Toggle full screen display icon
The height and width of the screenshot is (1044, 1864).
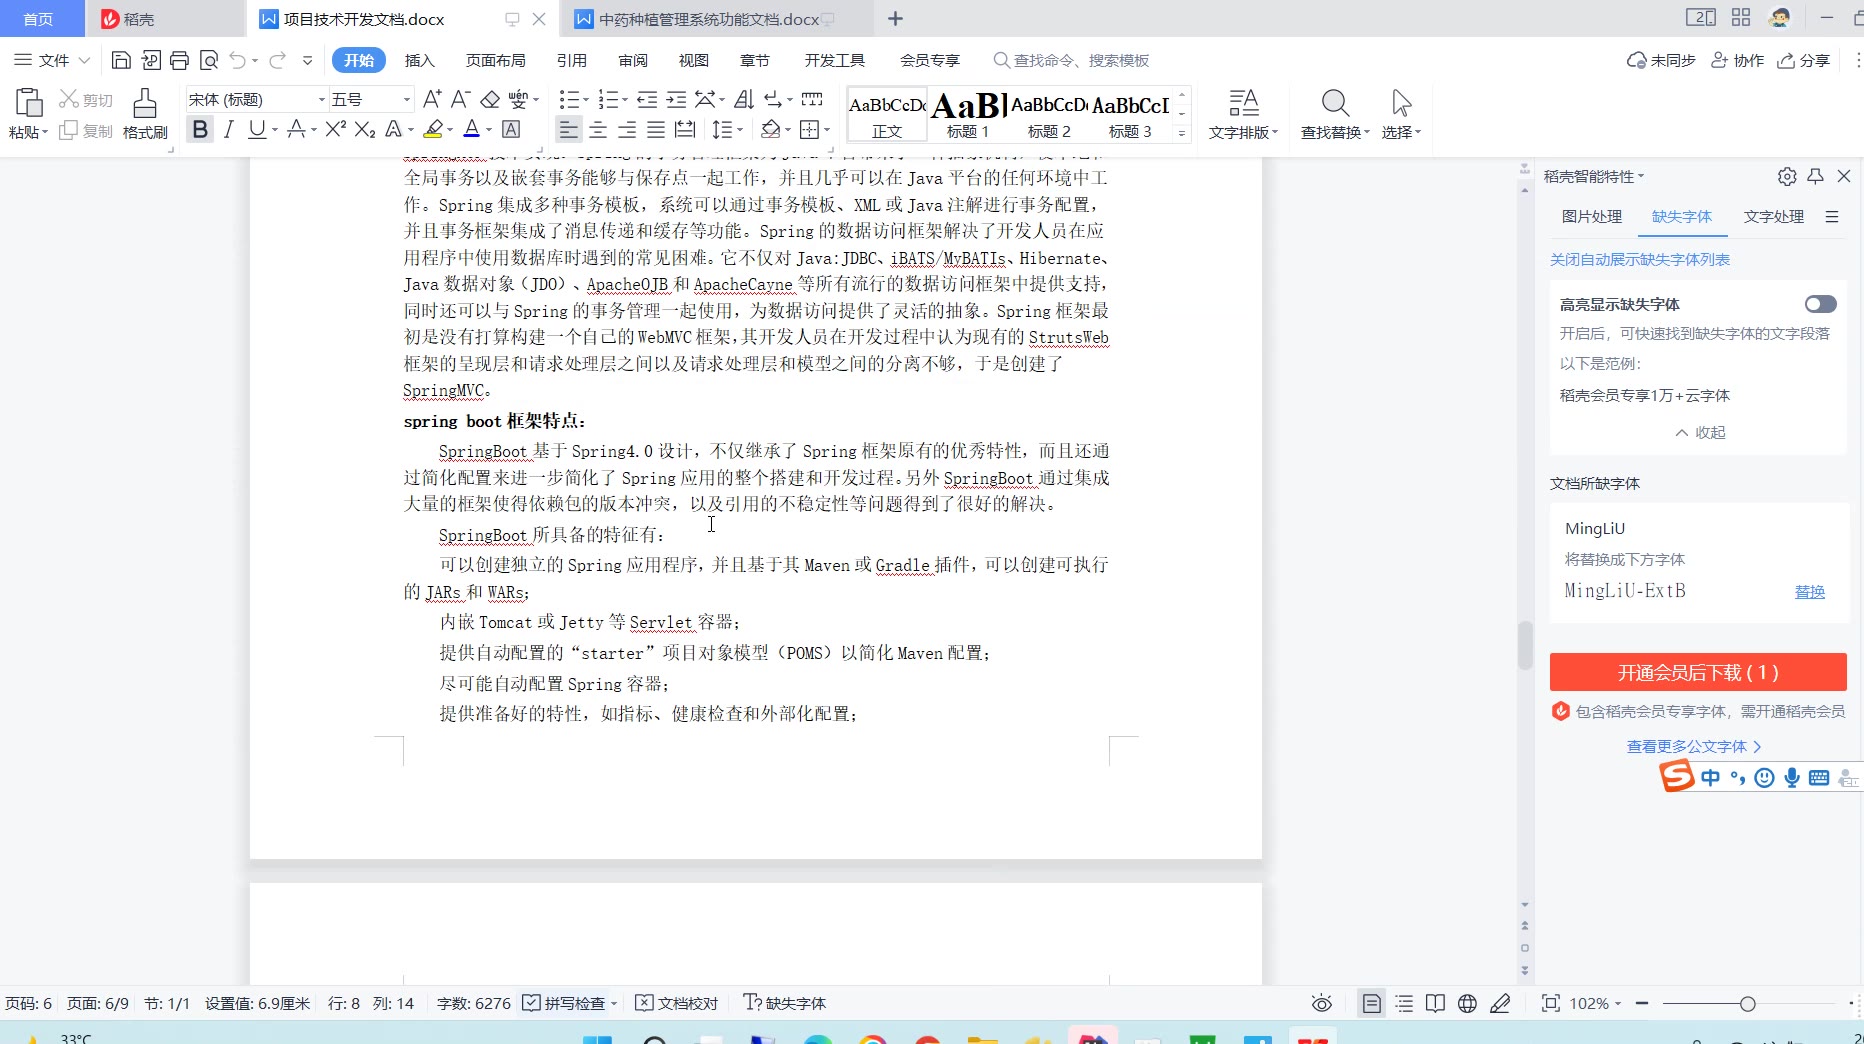coord(1551,1003)
